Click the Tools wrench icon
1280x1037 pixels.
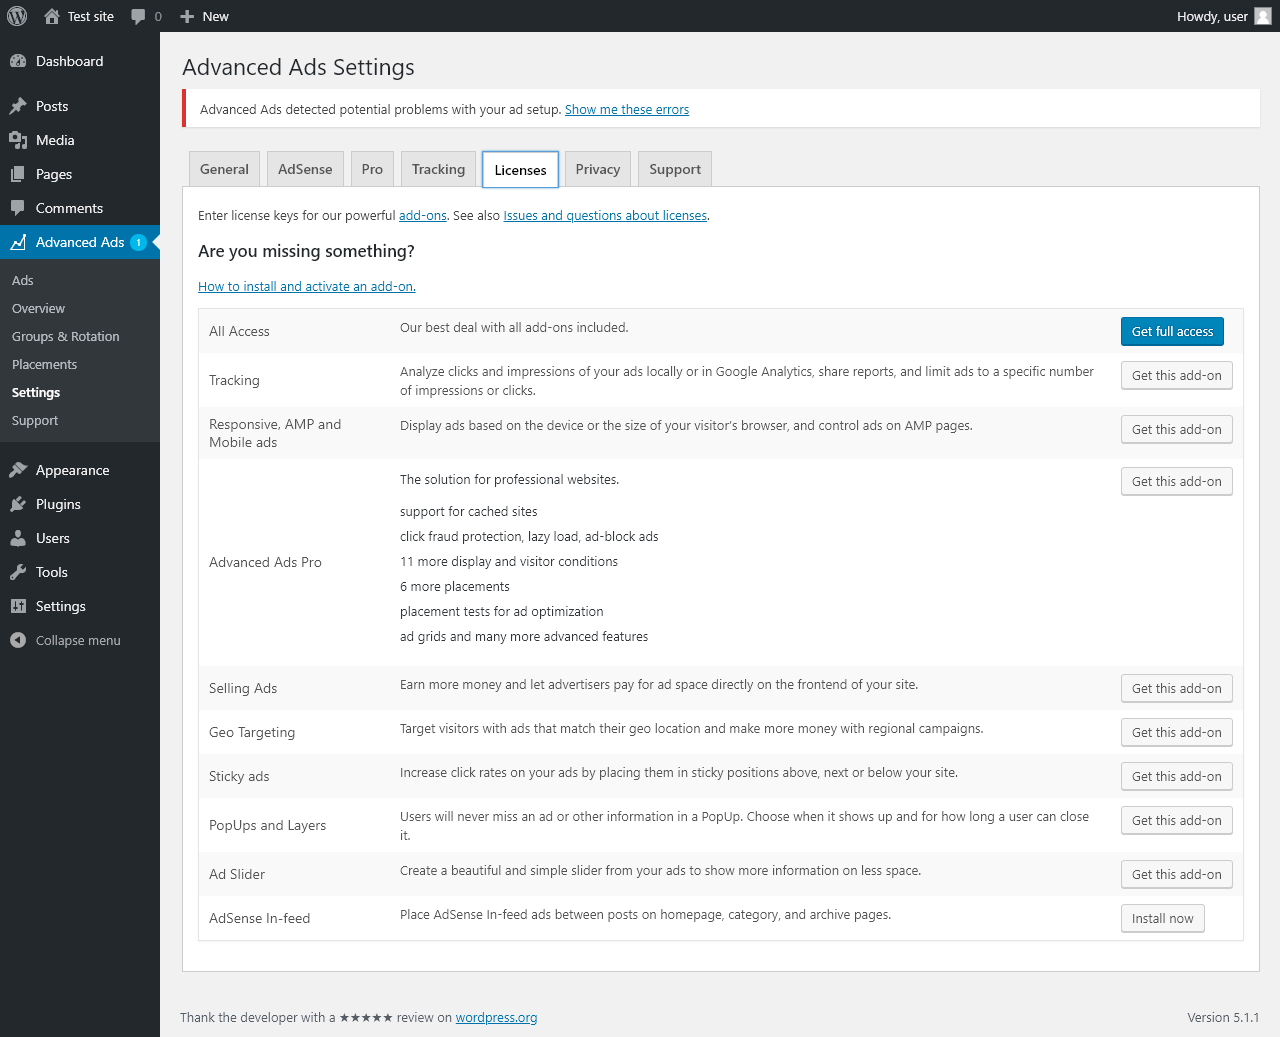(18, 572)
